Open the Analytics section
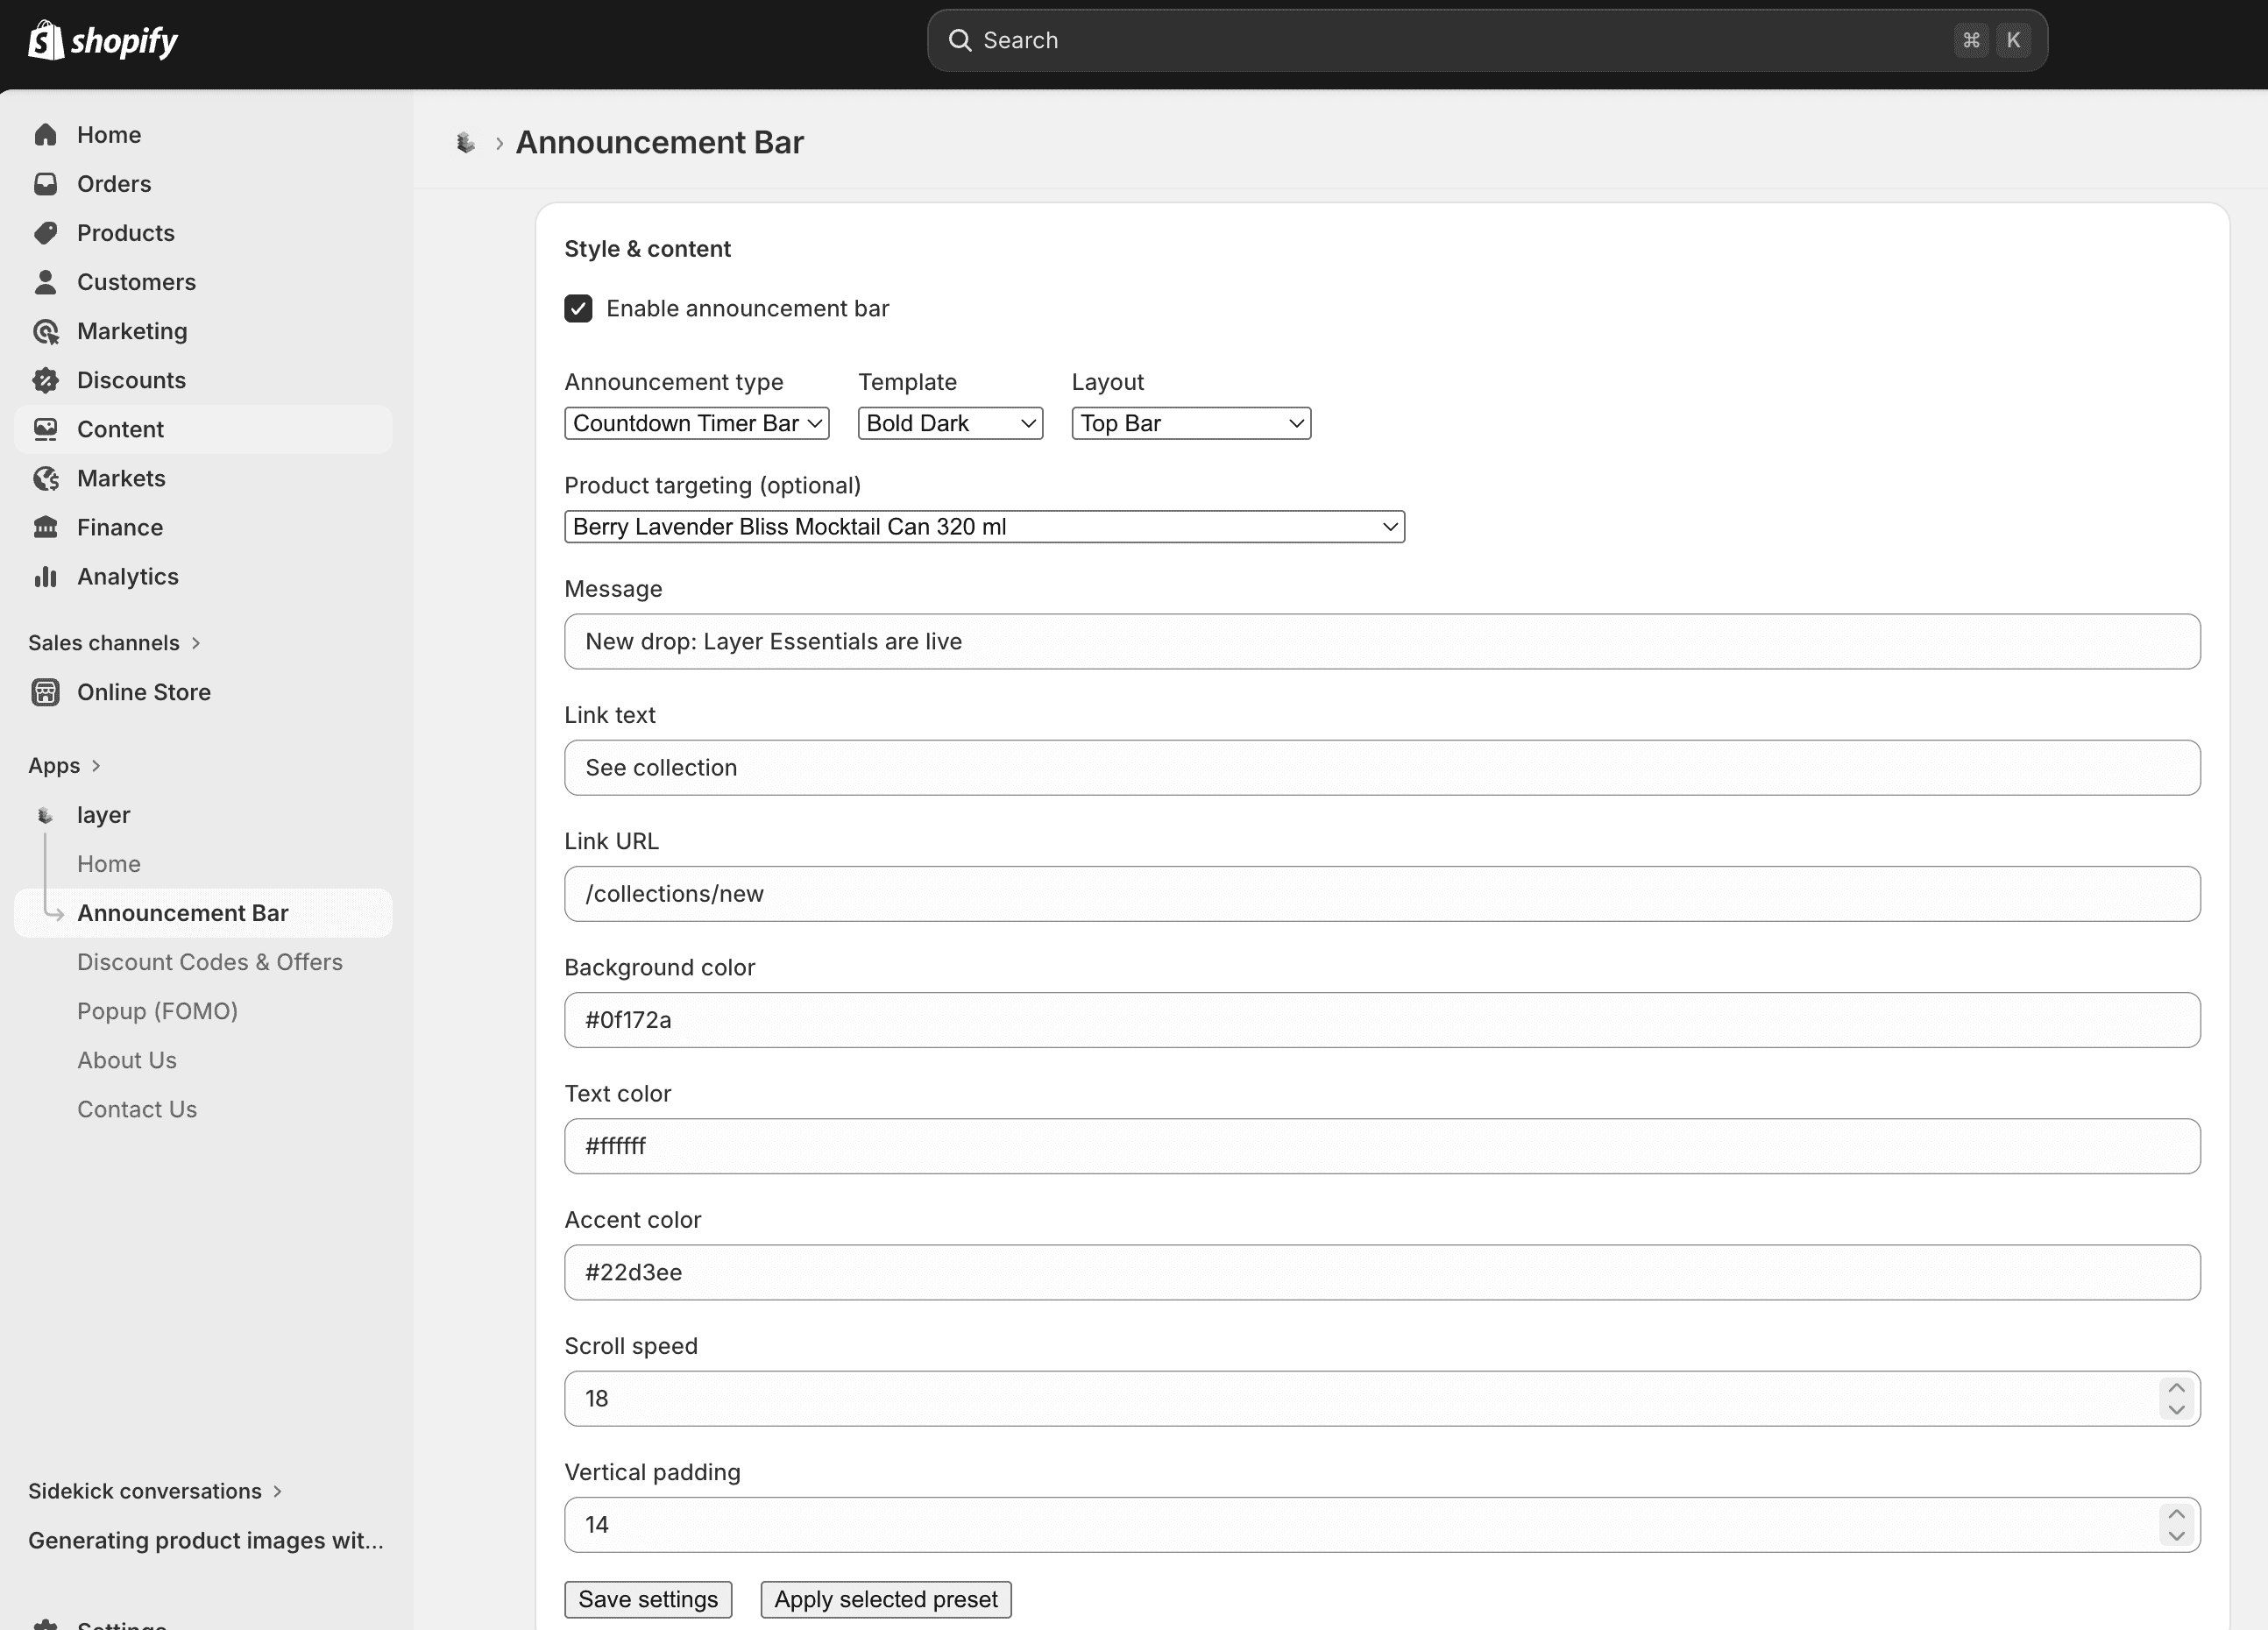This screenshot has width=2268, height=1630. click(x=128, y=576)
